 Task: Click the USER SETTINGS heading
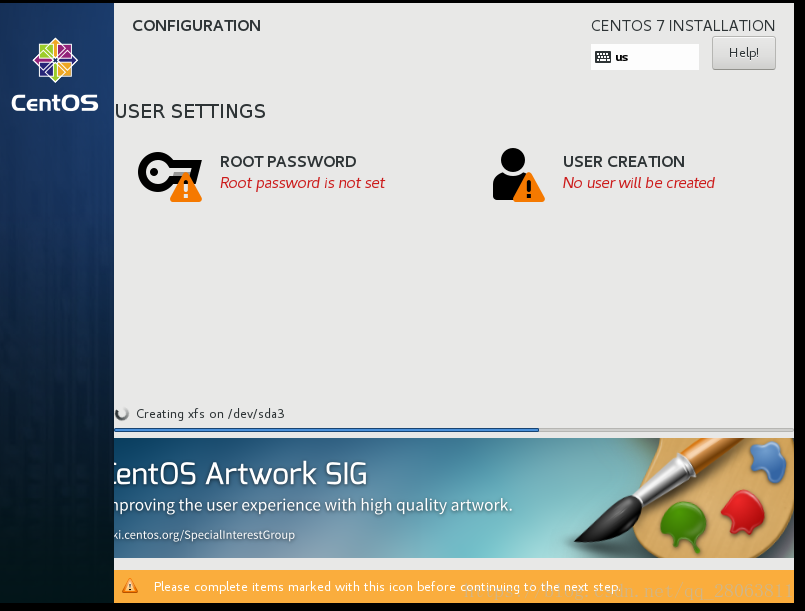[x=190, y=111]
